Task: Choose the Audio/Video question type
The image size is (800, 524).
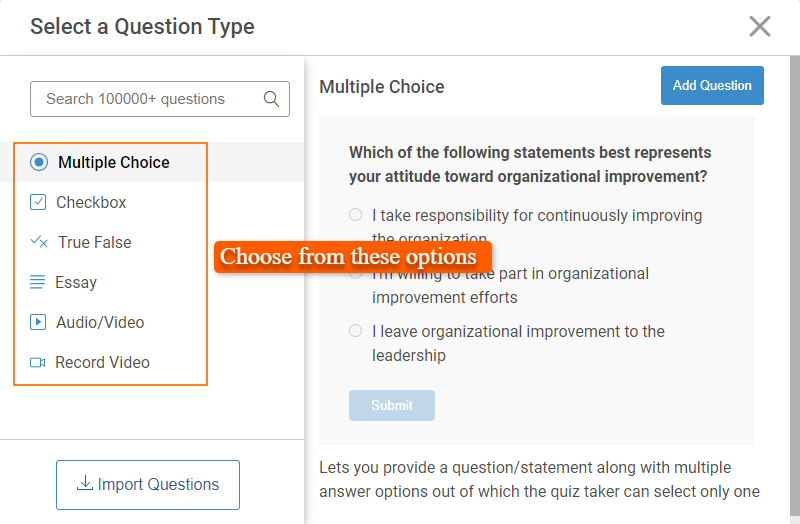Action: click(x=99, y=322)
